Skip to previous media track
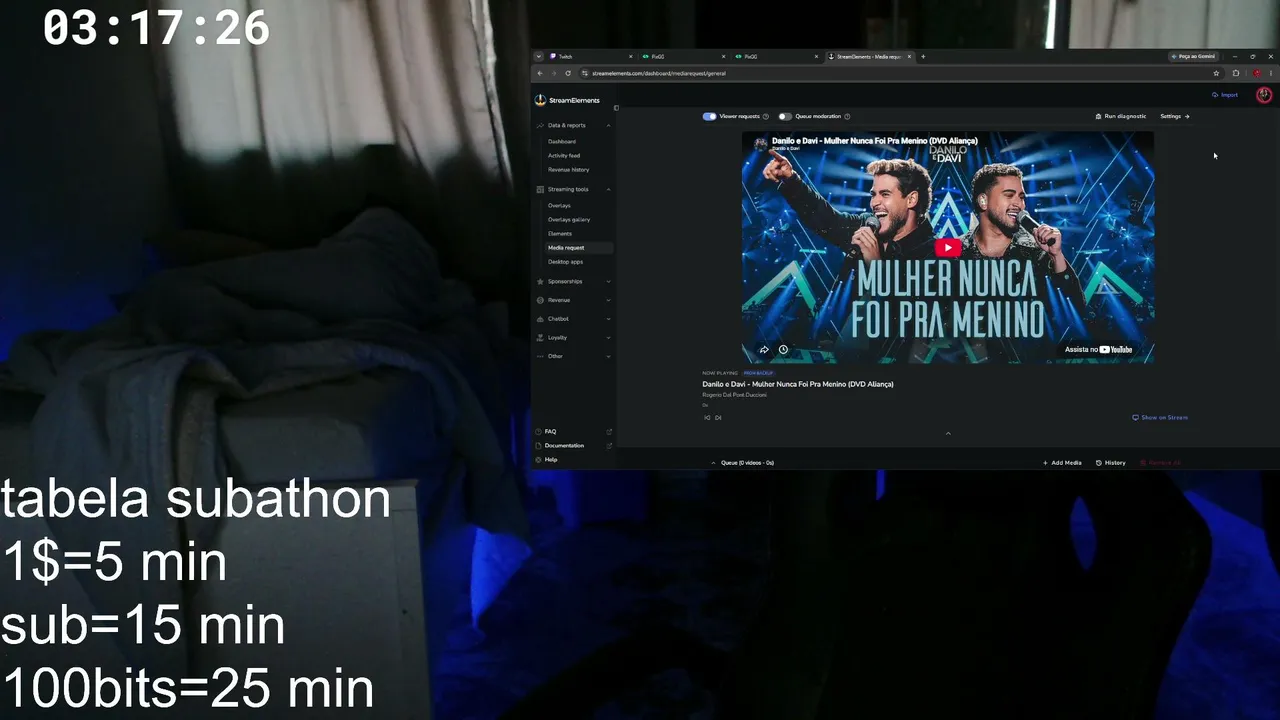Viewport: 1280px width, 720px height. click(x=707, y=418)
